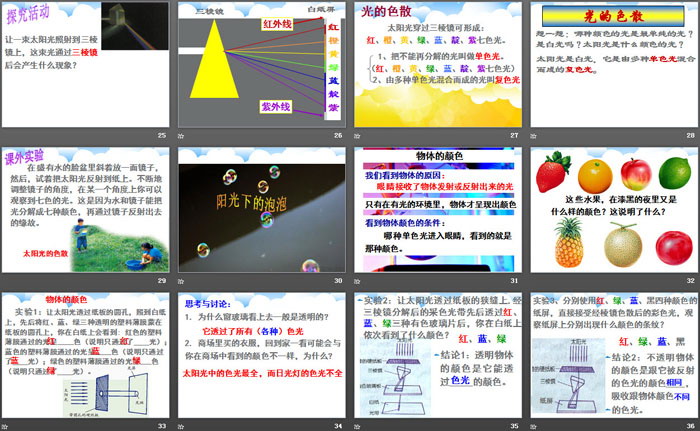This screenshot has height=431, width=700.
Task: Click slide number 28 label
Action: tap(691, 135)
